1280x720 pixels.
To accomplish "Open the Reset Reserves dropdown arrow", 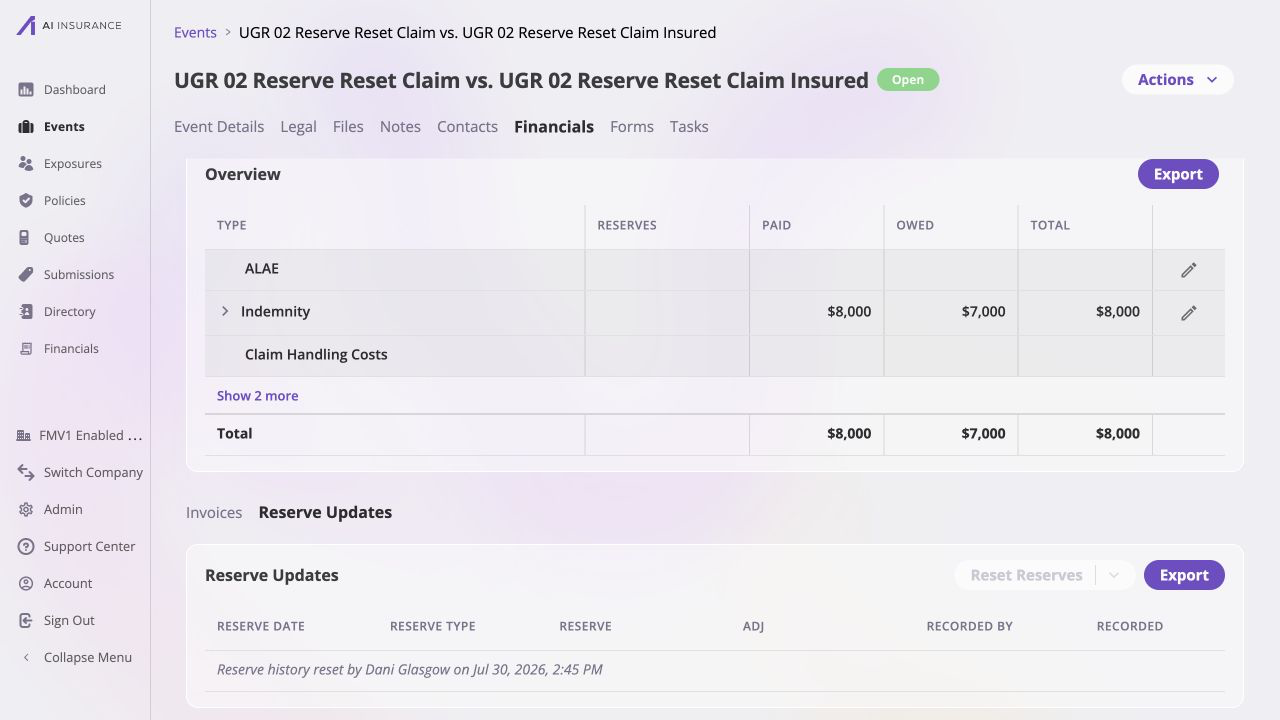I will pos(1115,576).
